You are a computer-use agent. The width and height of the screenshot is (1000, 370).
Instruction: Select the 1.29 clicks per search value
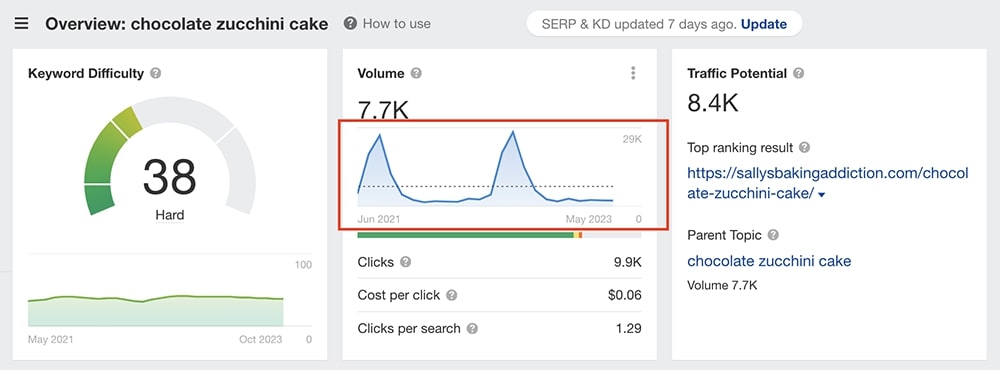(x=628, y=329)
